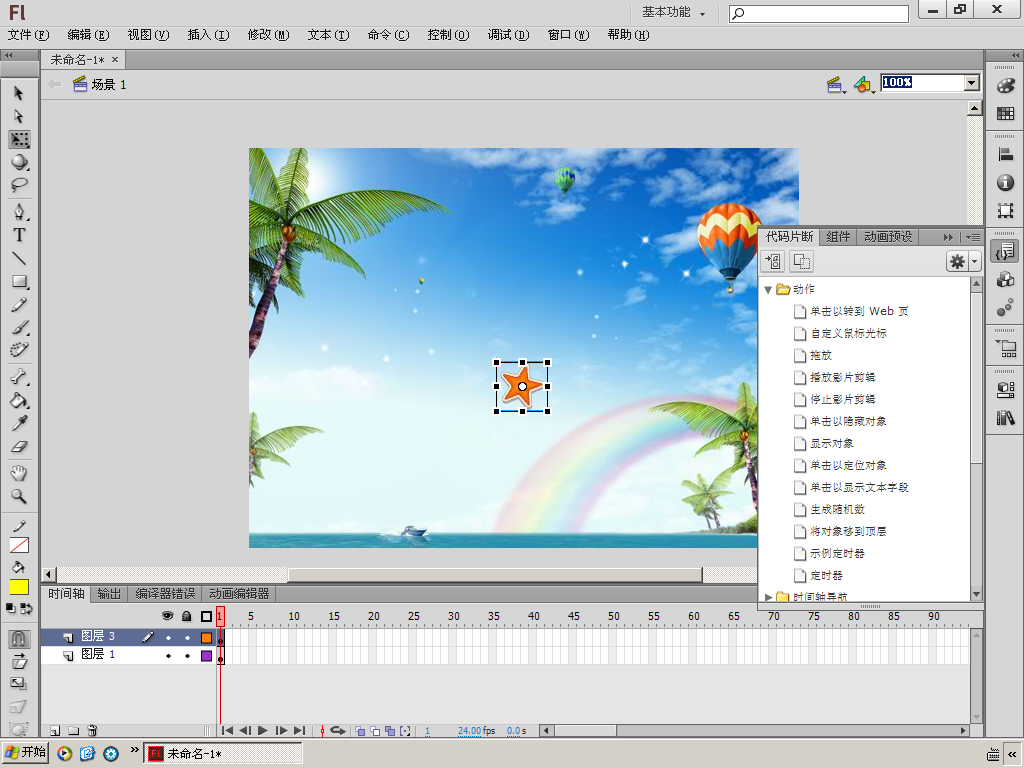The height and width of the screenshot is (768, 1024).
Task: Open the 控制(O) menu
Action: 449,35
